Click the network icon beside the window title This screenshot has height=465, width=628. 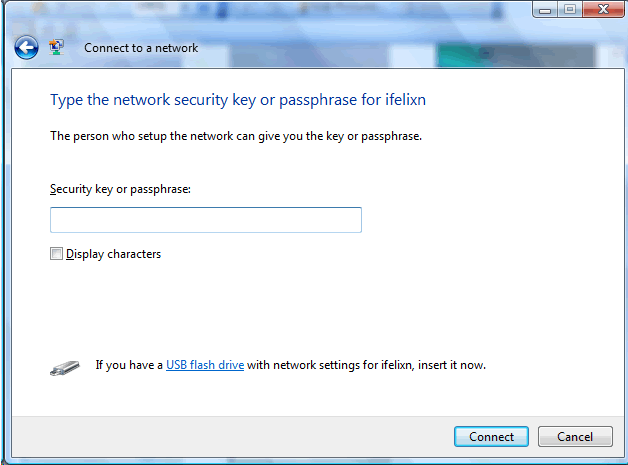[56, 47]
